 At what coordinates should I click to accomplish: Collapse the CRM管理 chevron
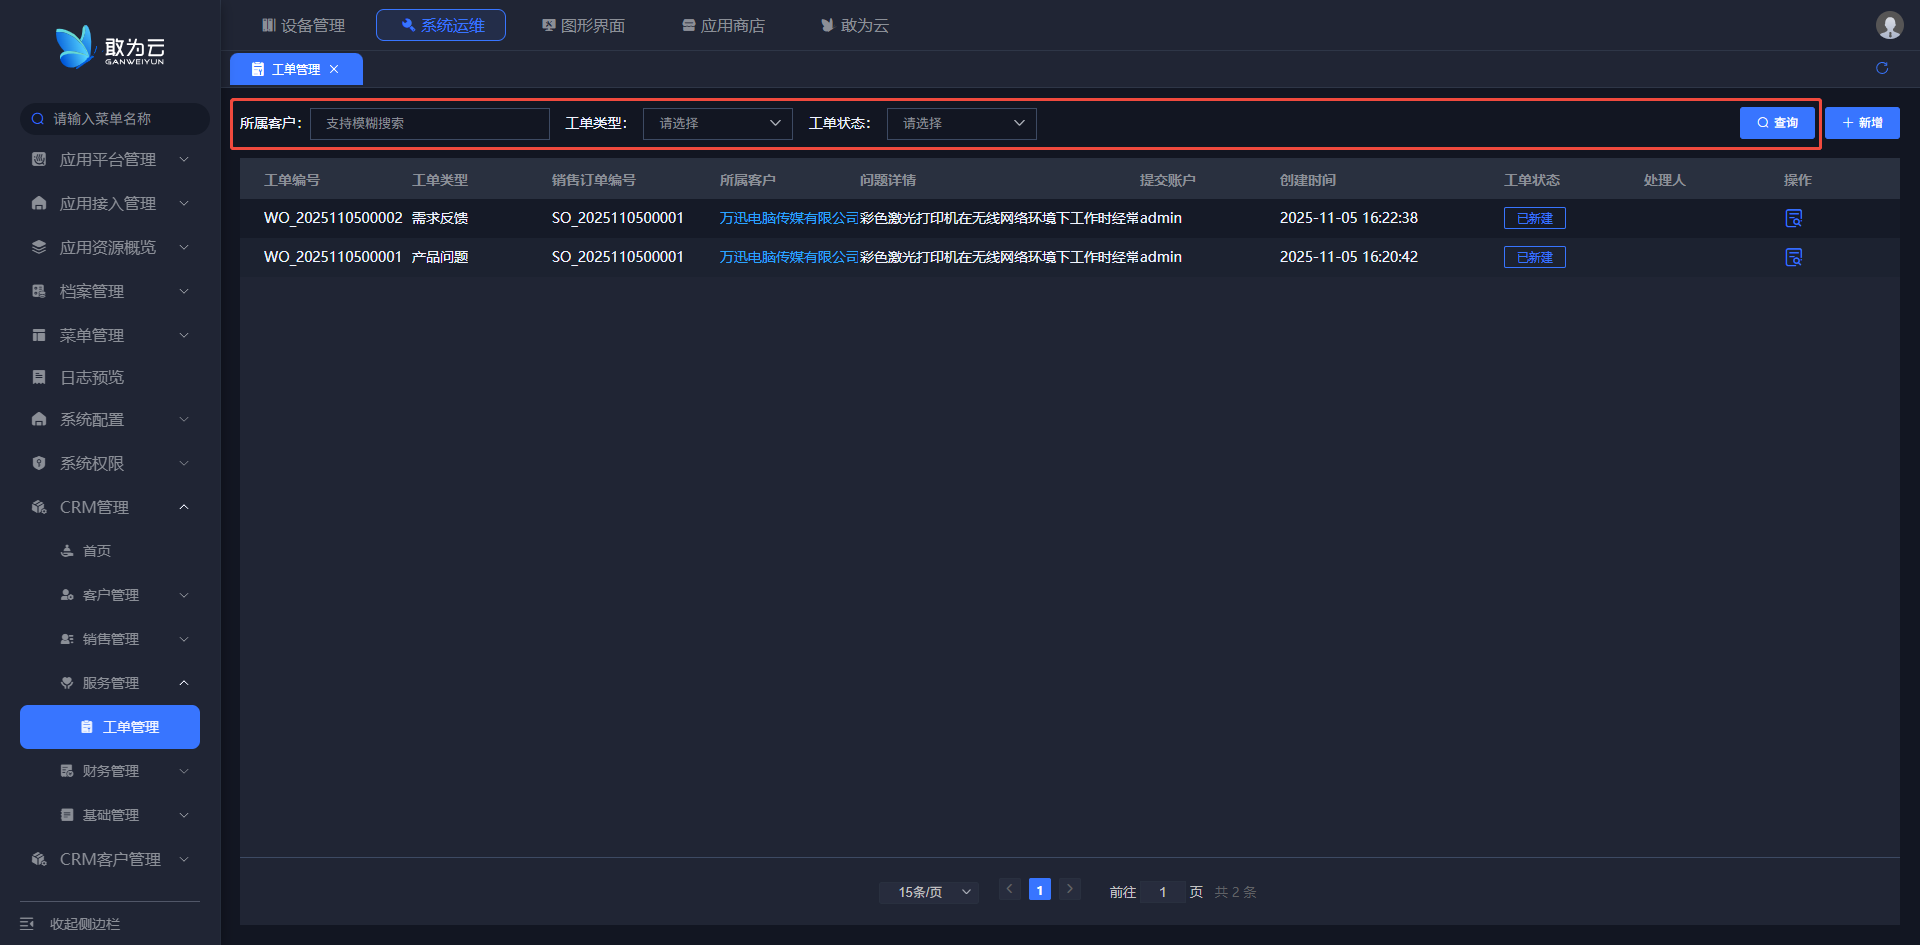tap(184, 507)
